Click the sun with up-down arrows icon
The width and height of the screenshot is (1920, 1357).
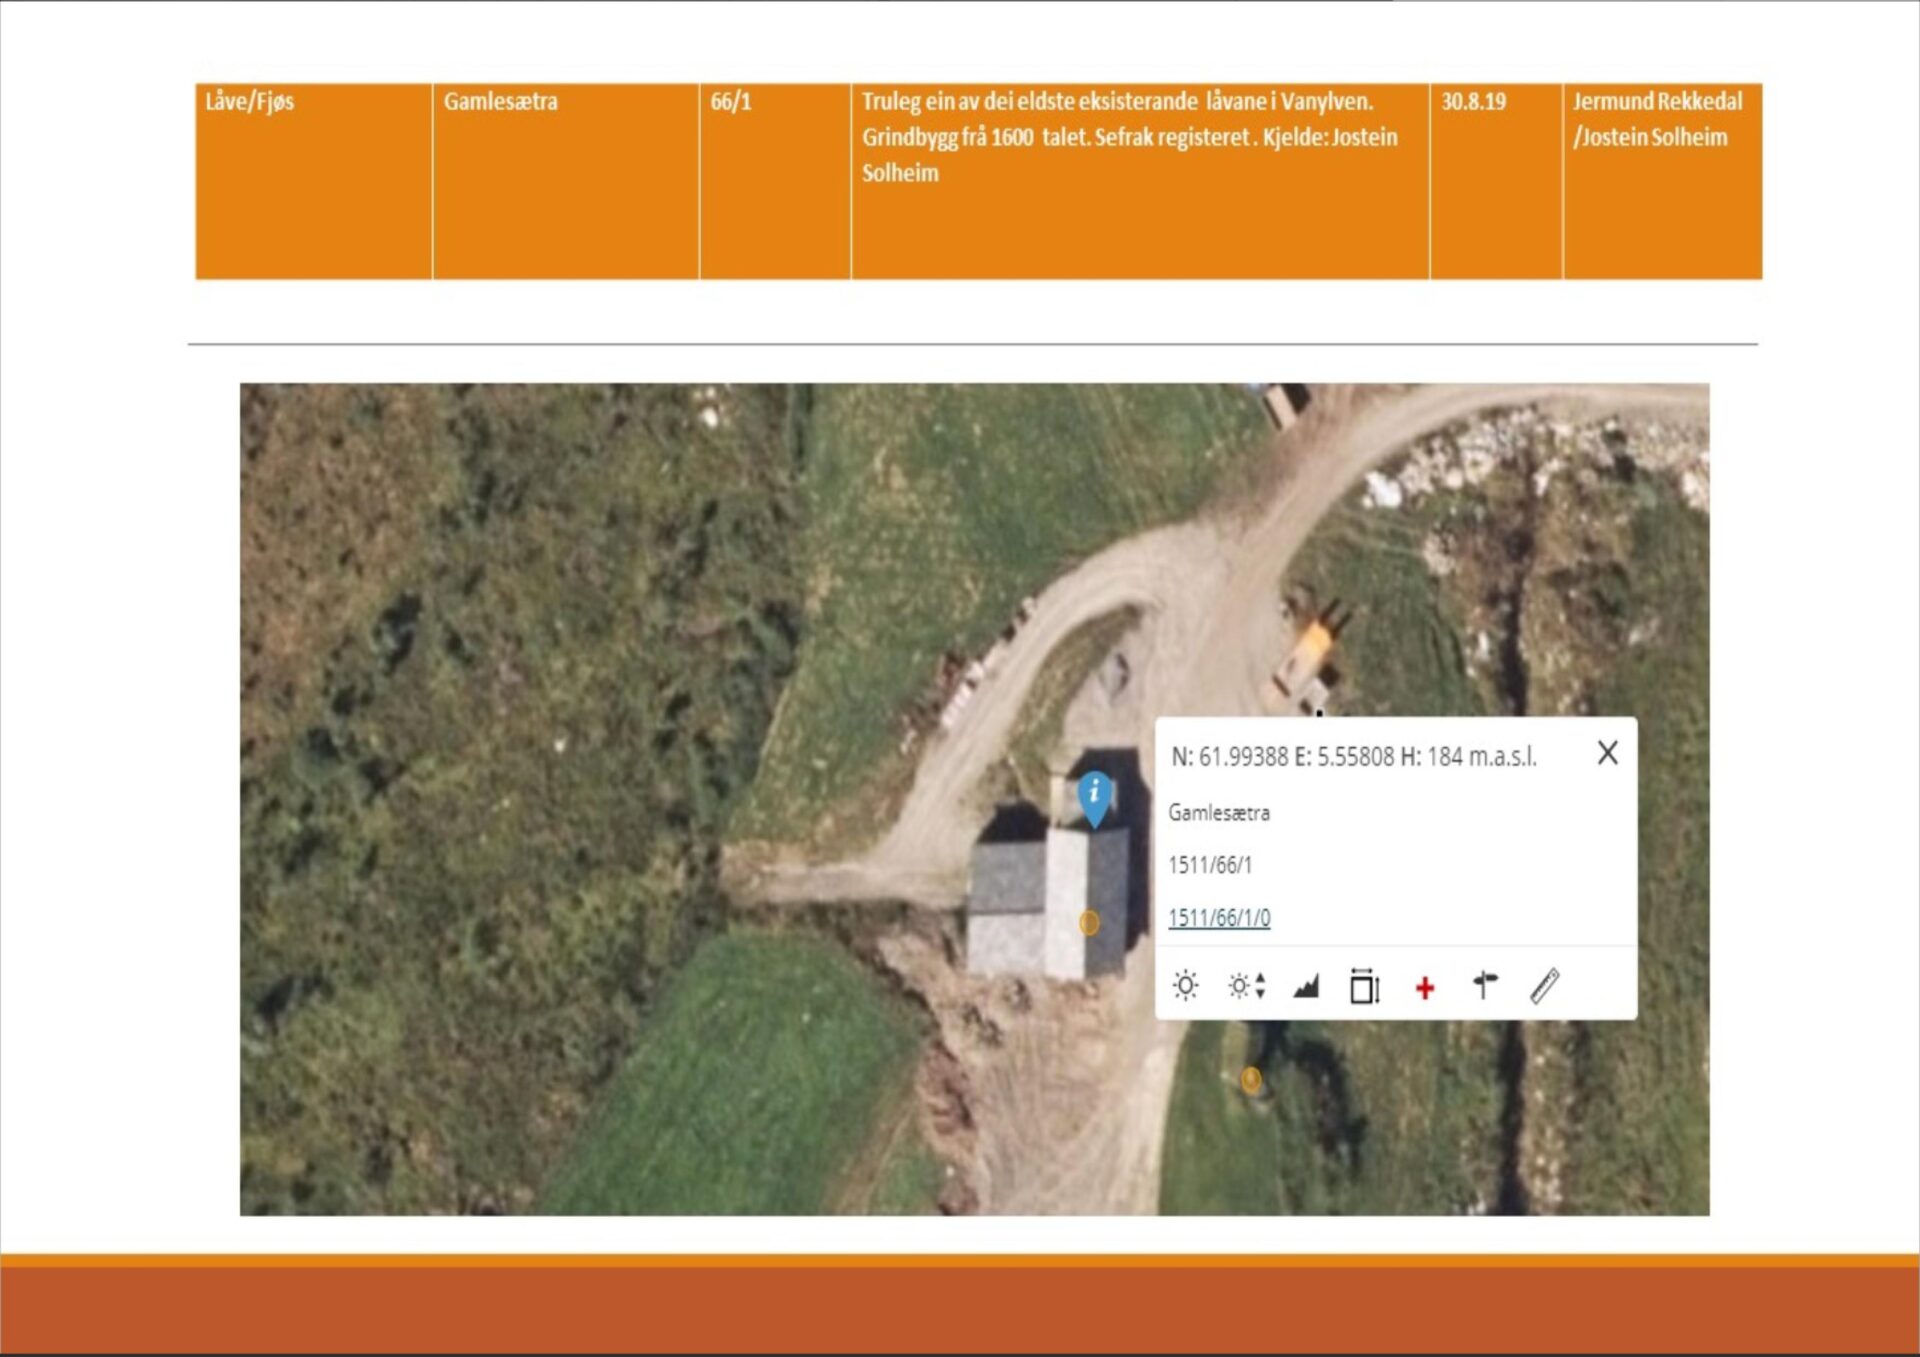click(1246, 986)
